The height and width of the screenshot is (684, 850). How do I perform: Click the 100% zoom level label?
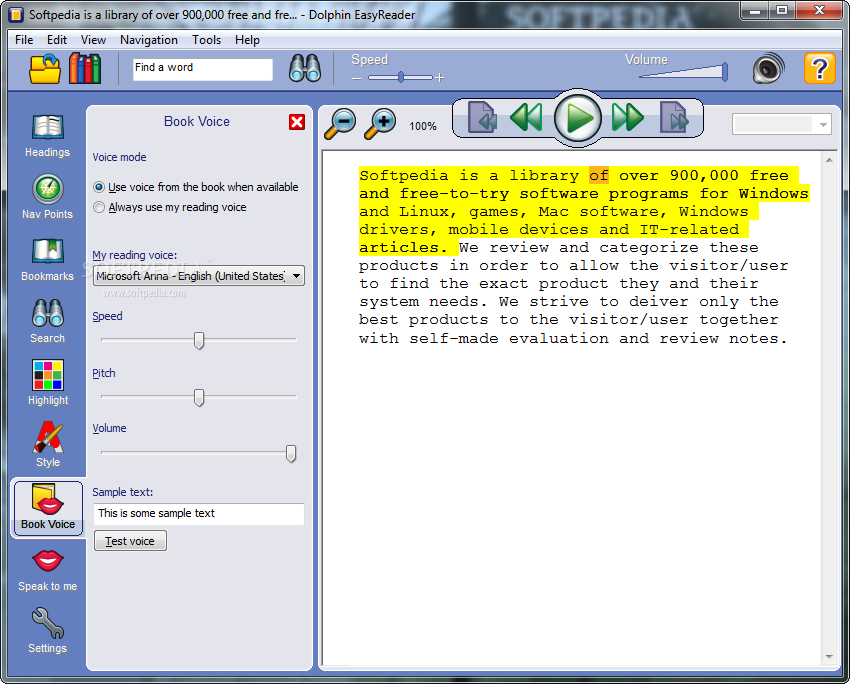coord(423,126)
